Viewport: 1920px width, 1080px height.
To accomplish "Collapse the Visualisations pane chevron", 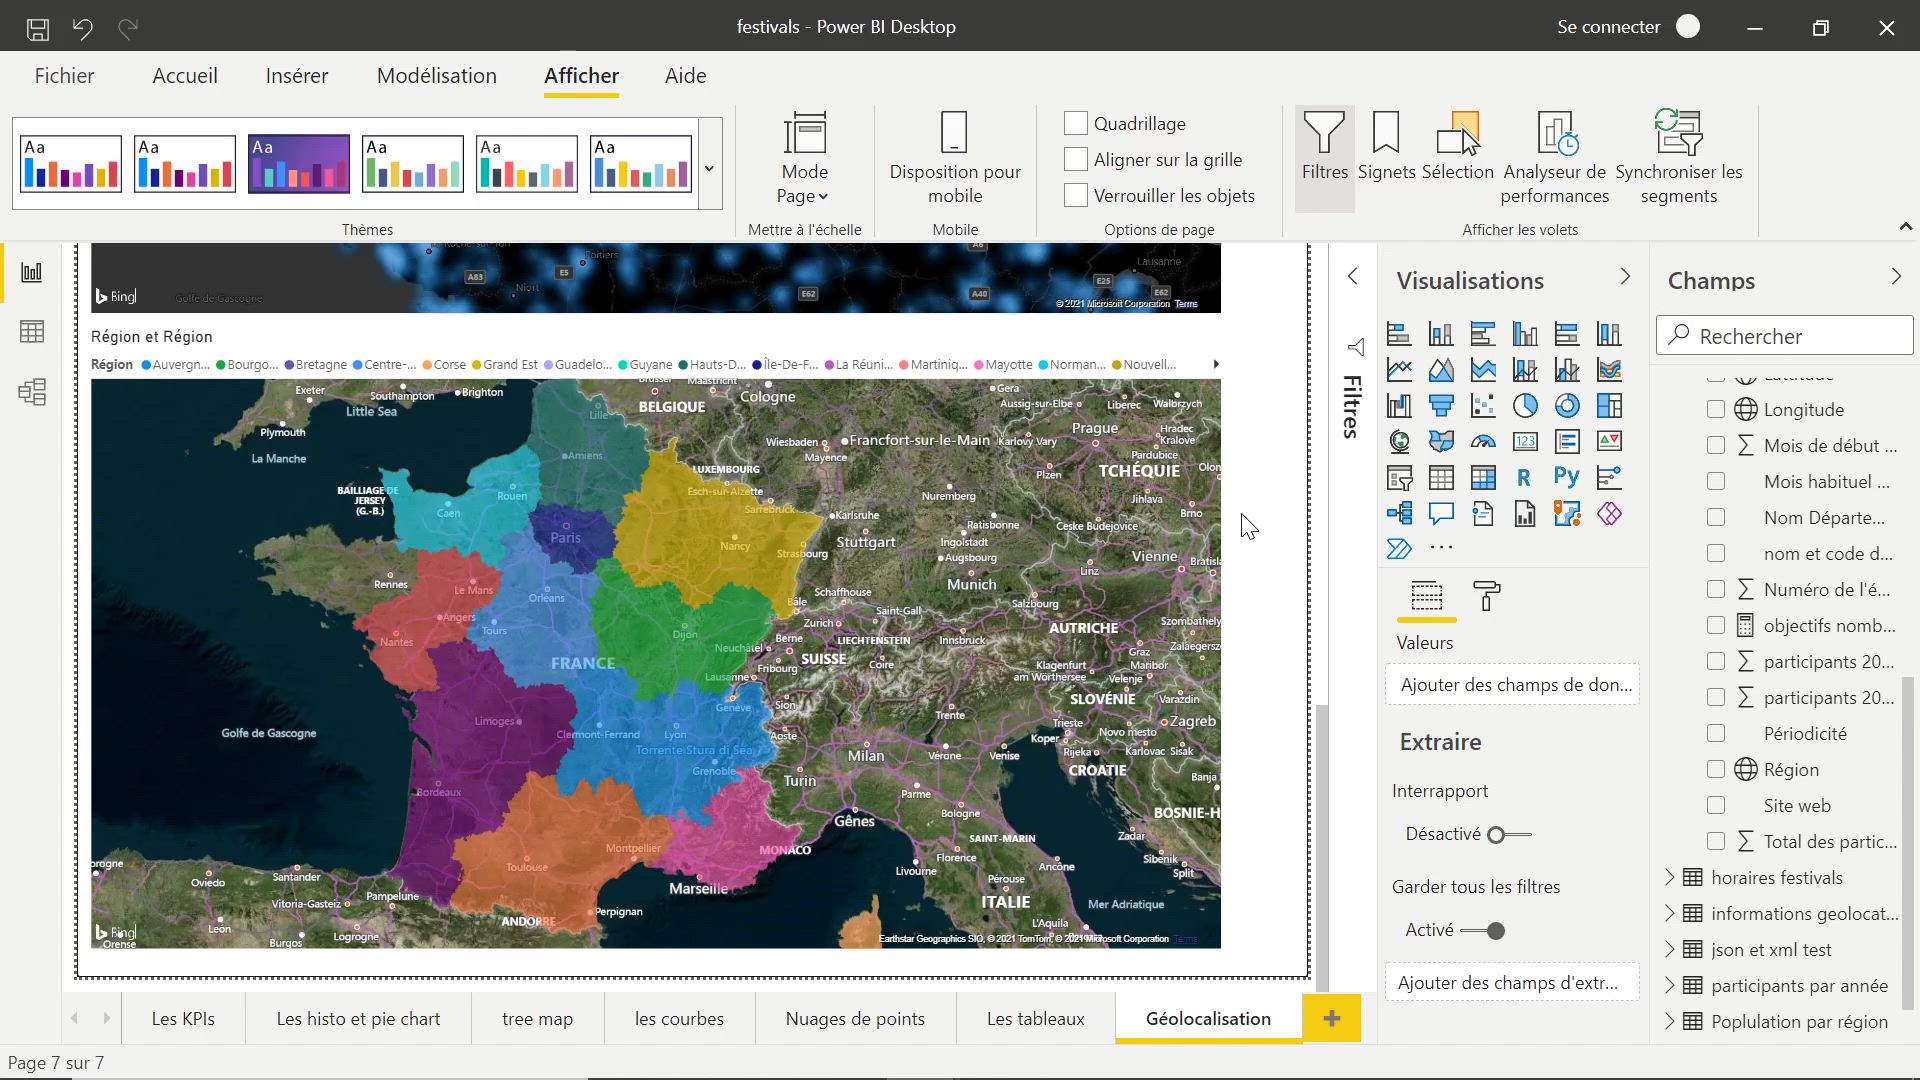I will click(1625, 277).
